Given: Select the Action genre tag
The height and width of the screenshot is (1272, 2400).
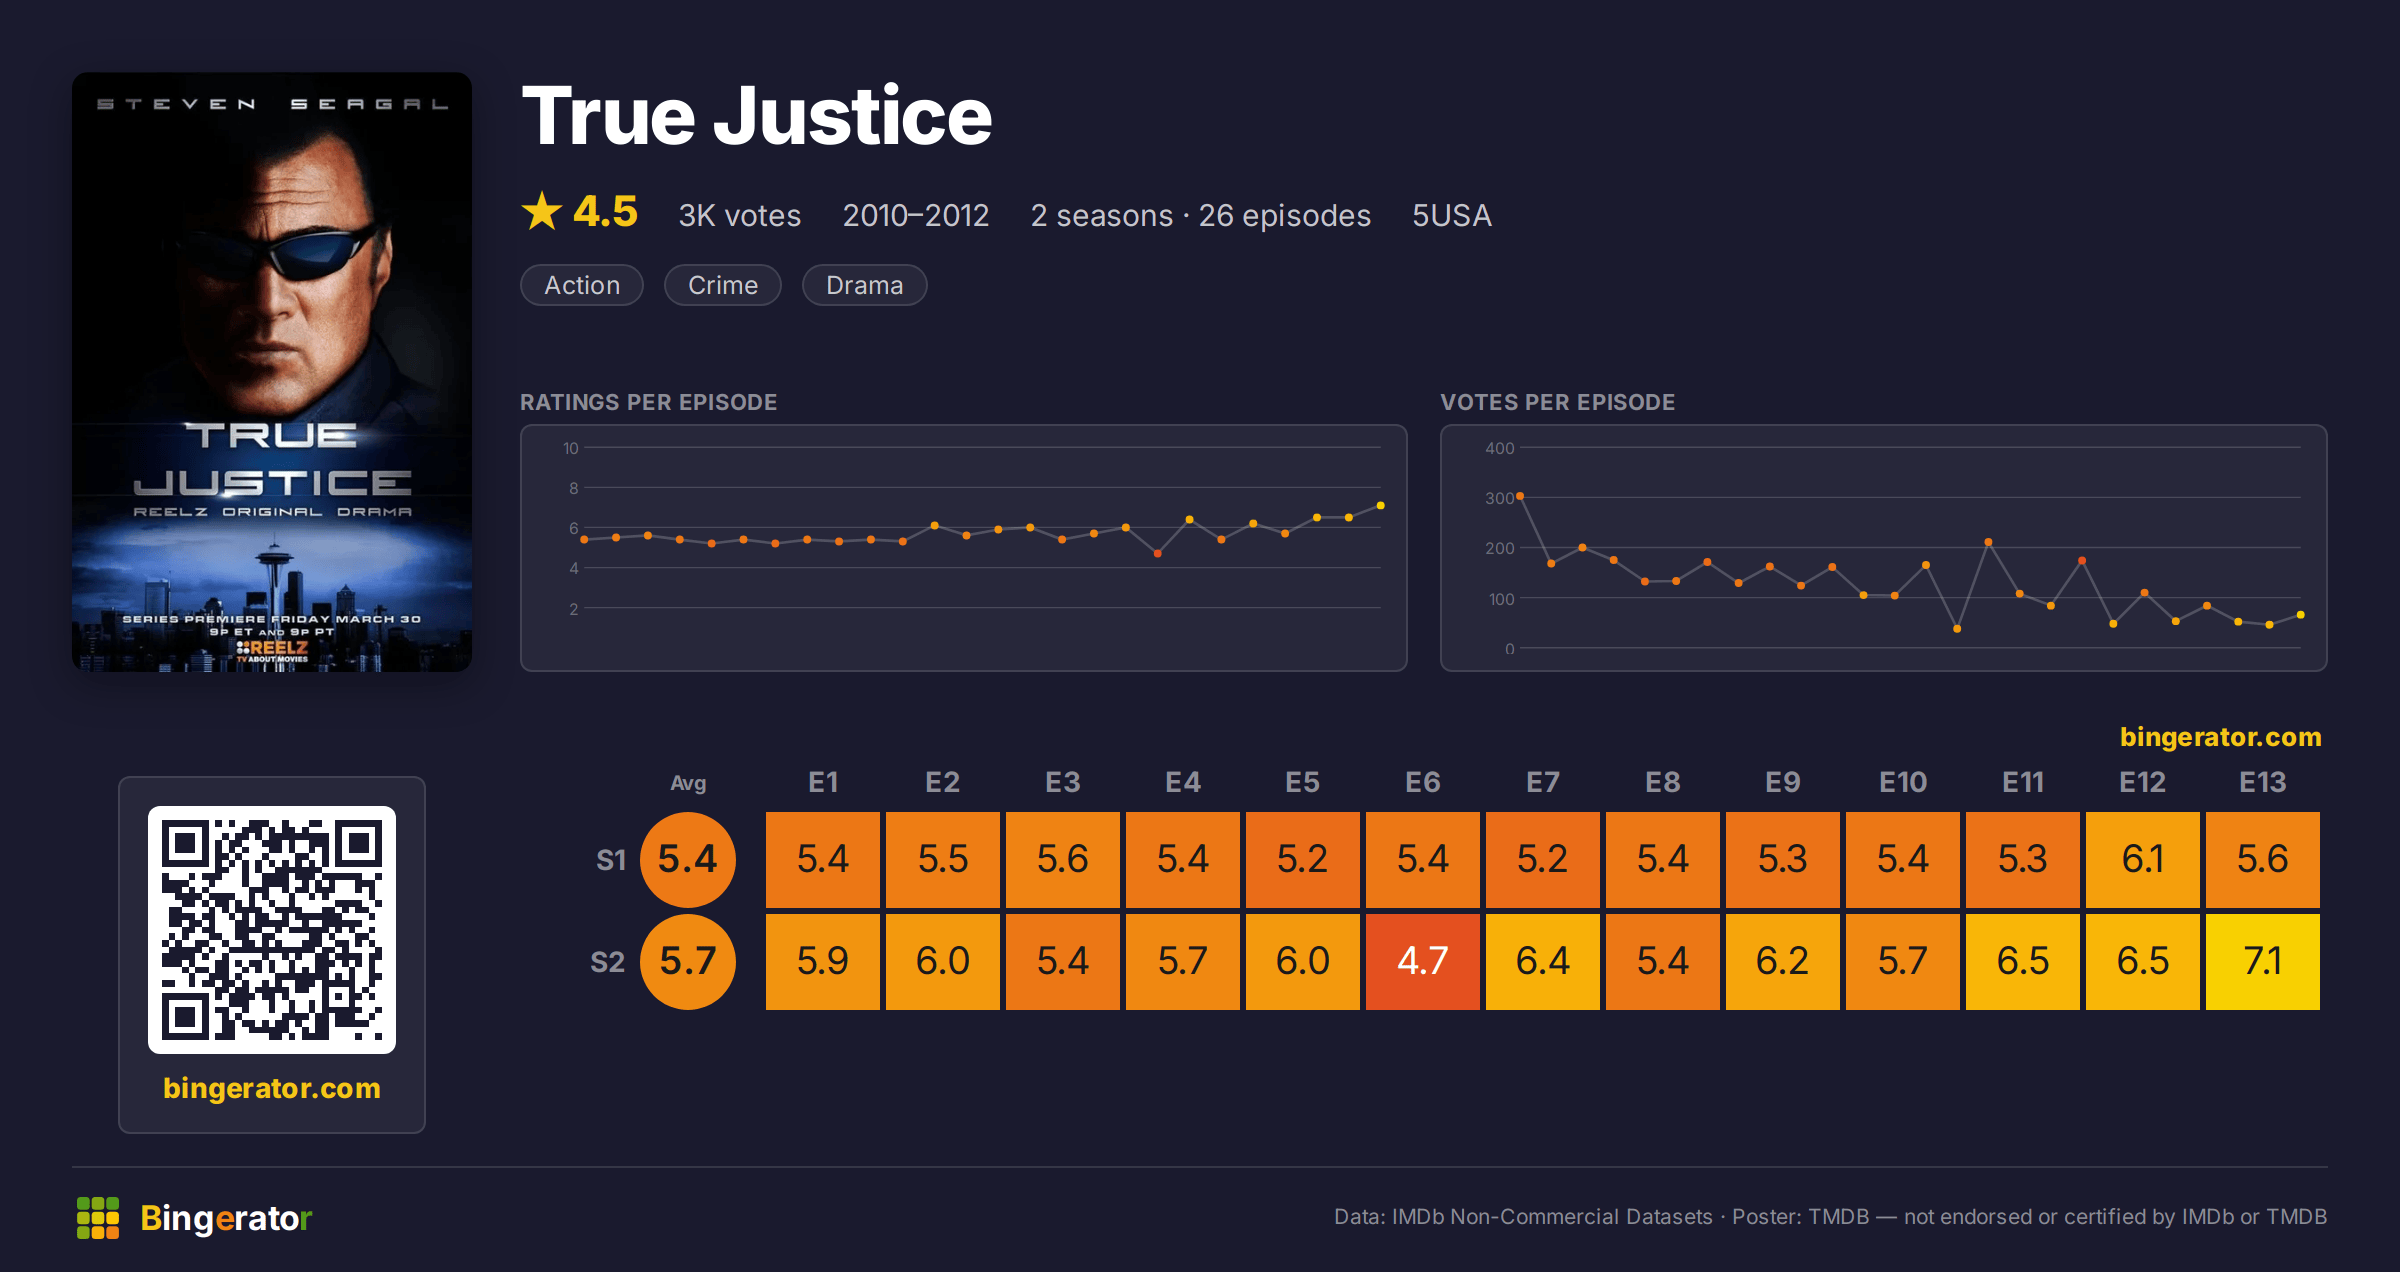Looking at the screenshot, I should (x=582, y=285).
